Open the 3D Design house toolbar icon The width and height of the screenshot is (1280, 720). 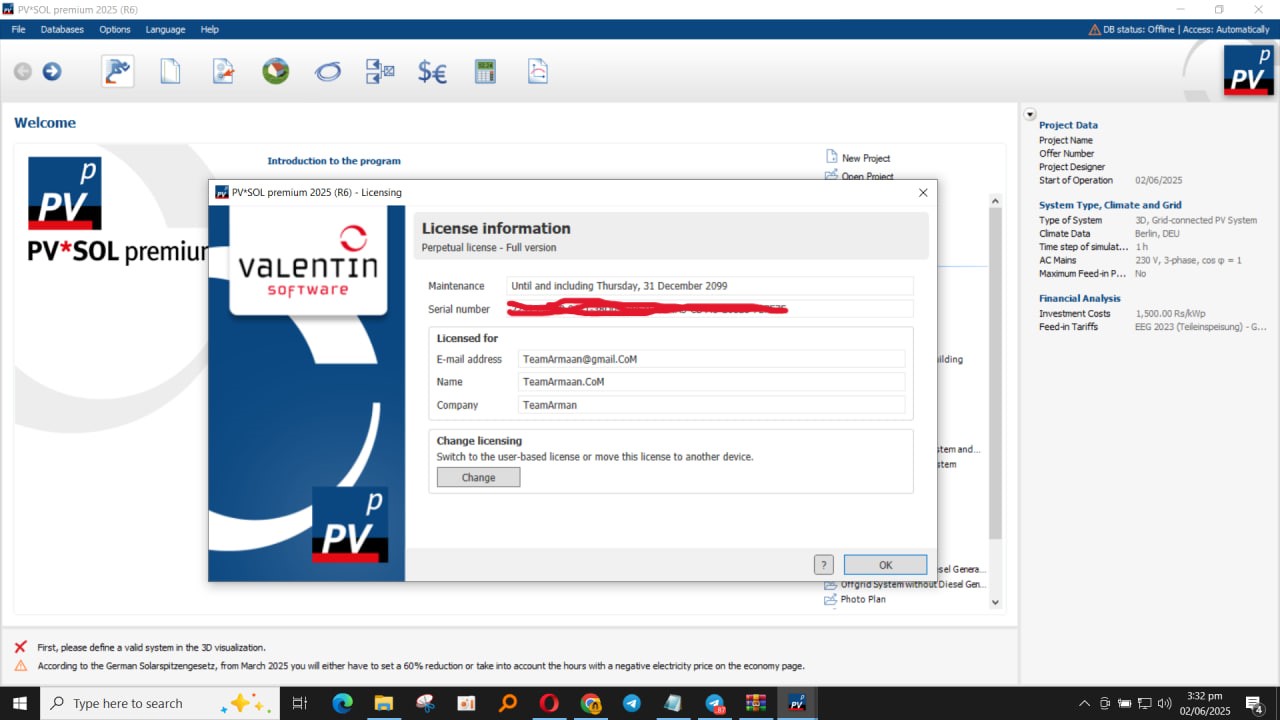[276, 71]
